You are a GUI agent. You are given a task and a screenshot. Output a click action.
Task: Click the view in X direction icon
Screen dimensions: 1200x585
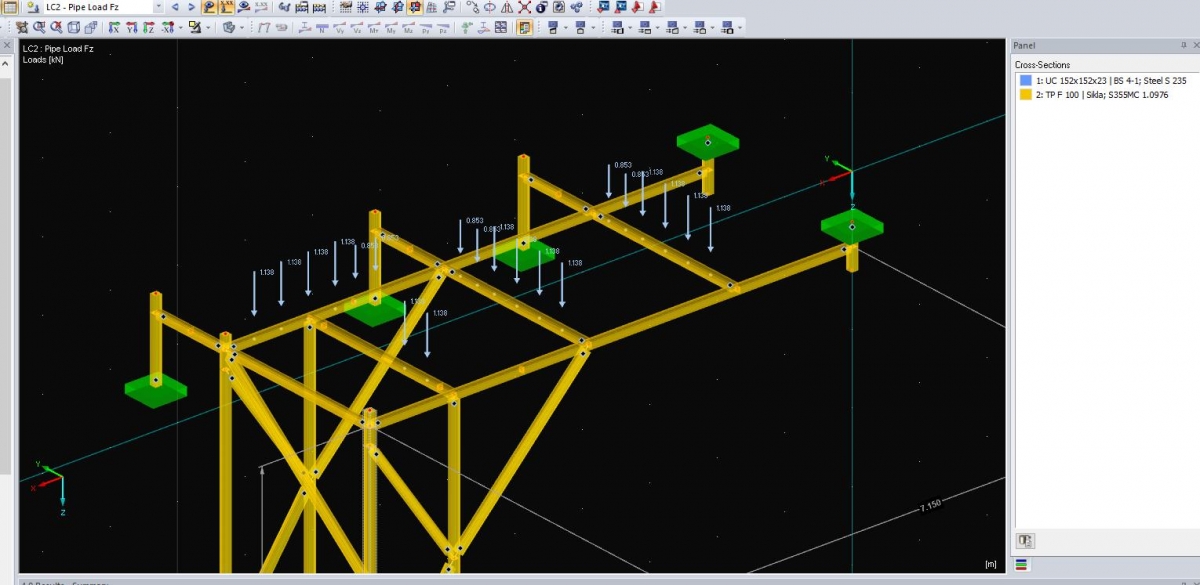pos(114,27)
